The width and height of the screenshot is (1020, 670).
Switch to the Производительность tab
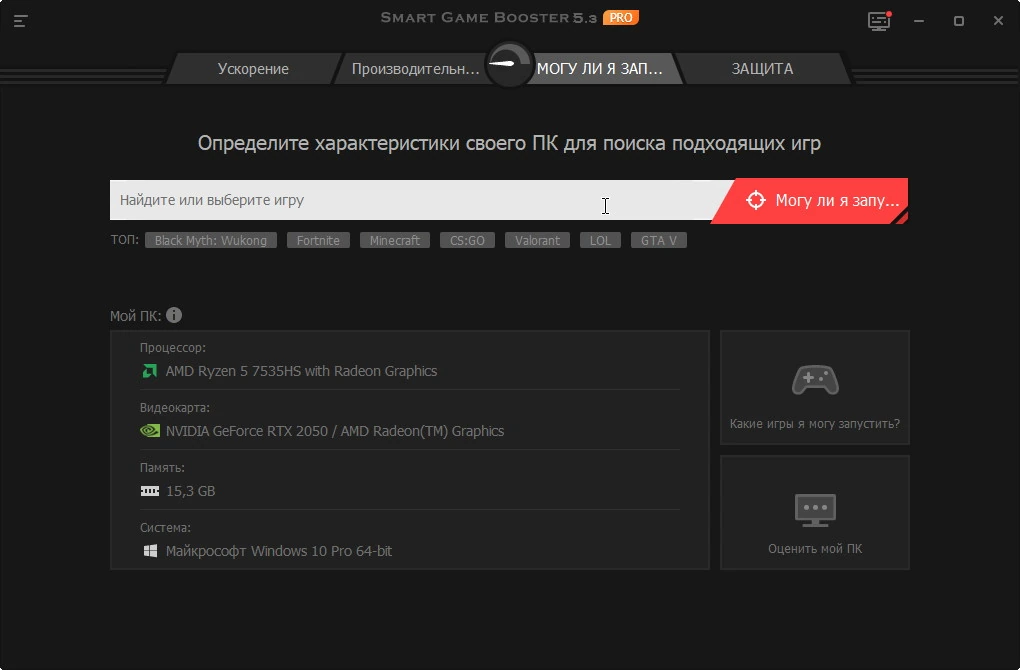pos(415,69)
